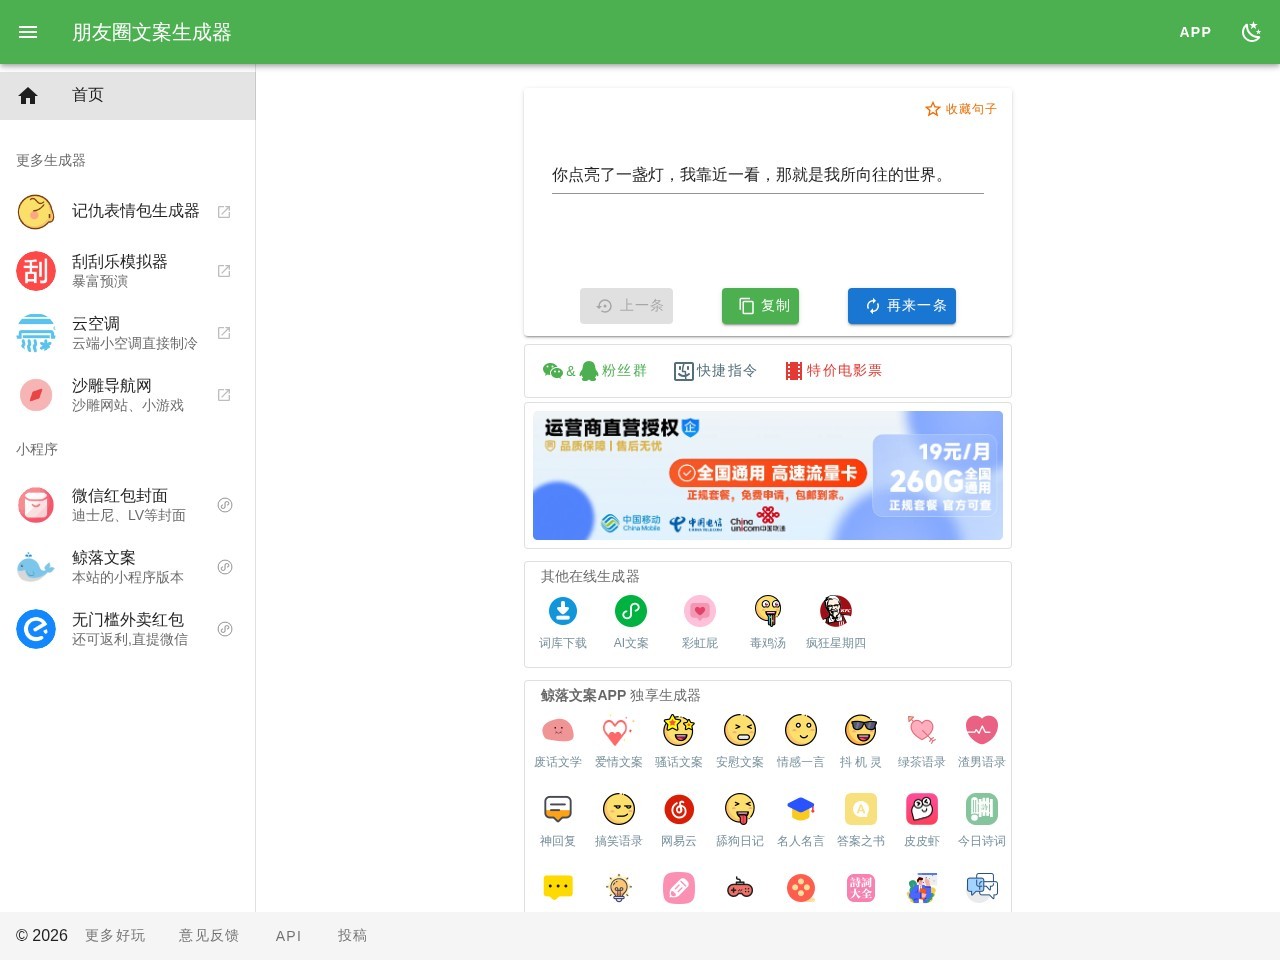Open 渣男语录 generator
Viewport: 1280px width, 960px height.
click(x=982, y=742)
